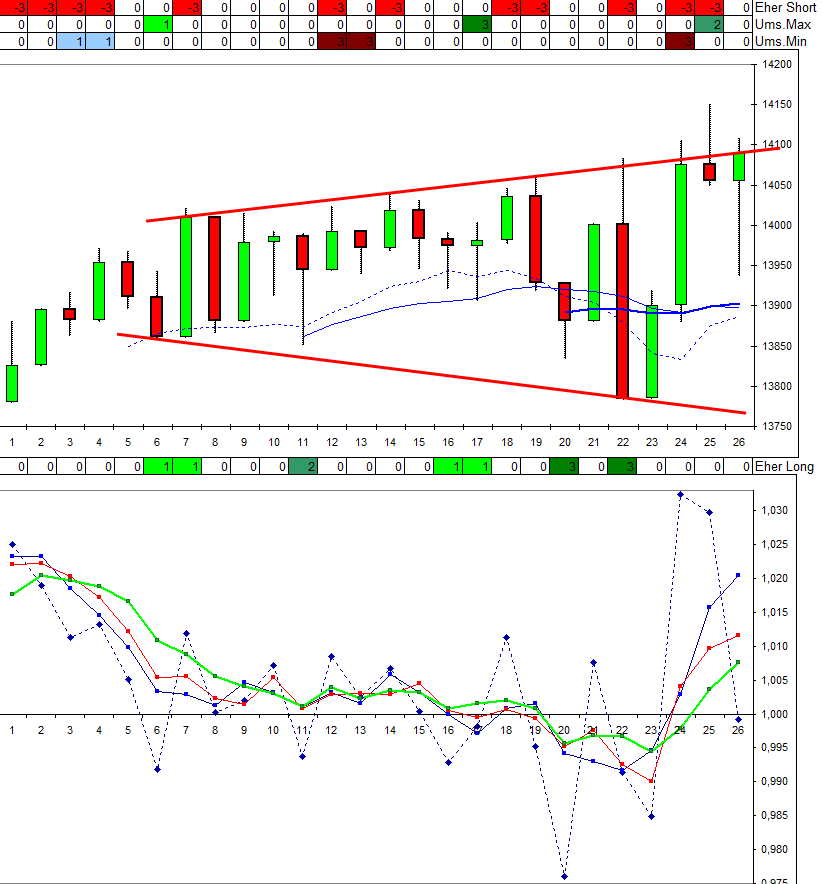Select the dark green "3" cell in Ums.Max row
This screenshot has height=884, width=822.
477,24
